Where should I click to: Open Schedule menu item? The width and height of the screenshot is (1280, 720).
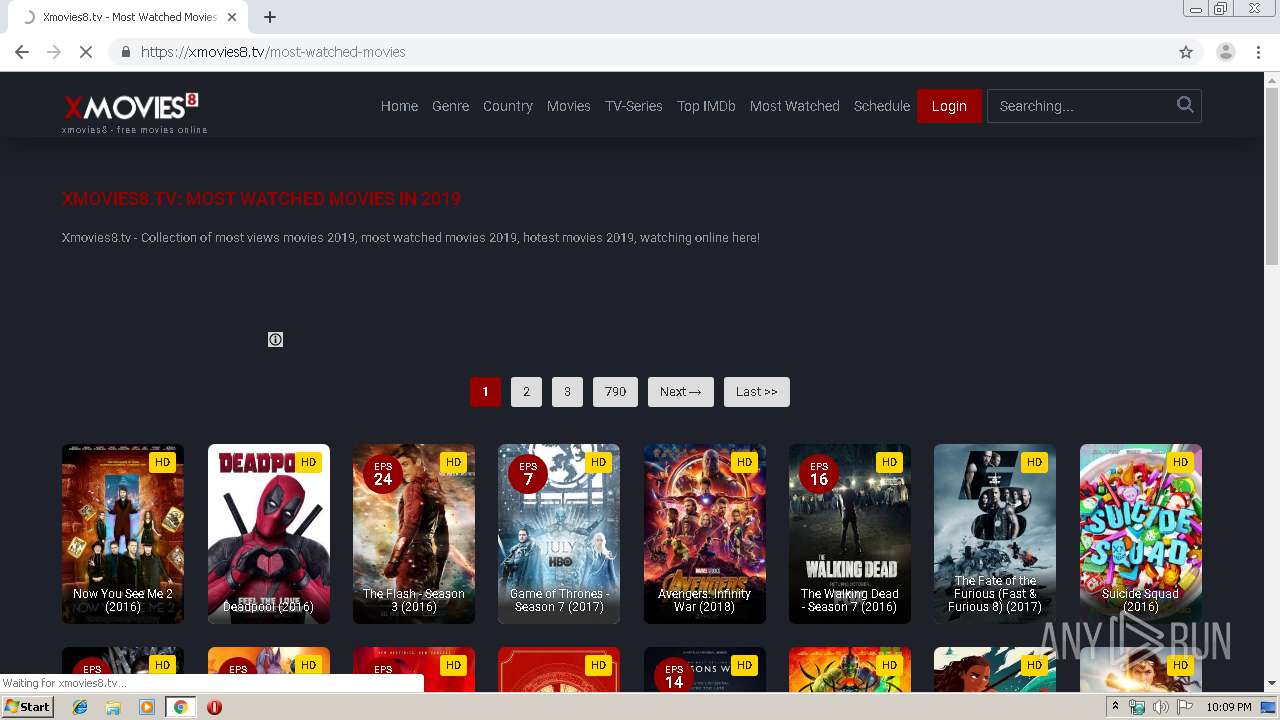882,106
